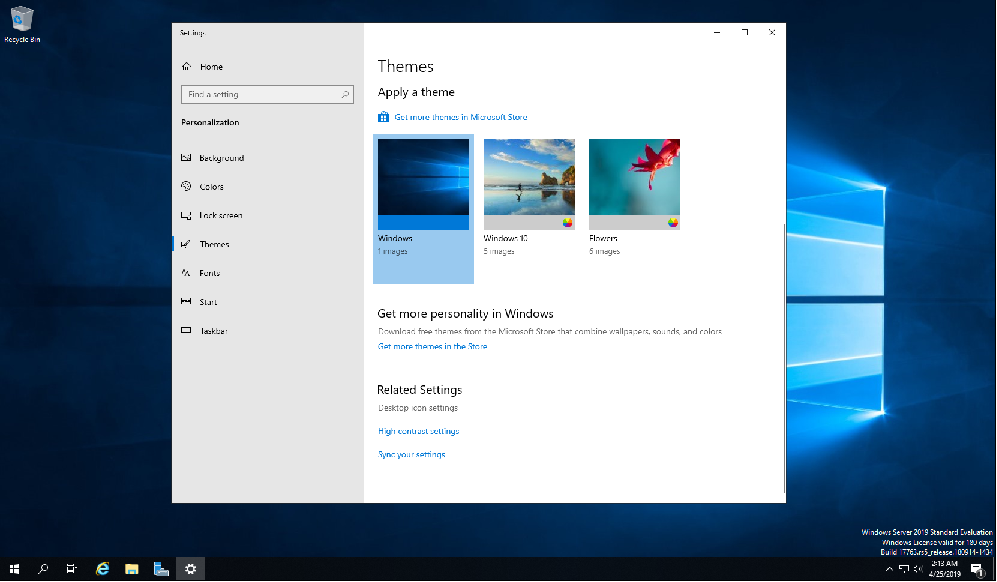This screenshot has height=582, width=997.
Task: Click the Task View button on the taskbar
Action: pyautogui.click(x=71, y=569)
